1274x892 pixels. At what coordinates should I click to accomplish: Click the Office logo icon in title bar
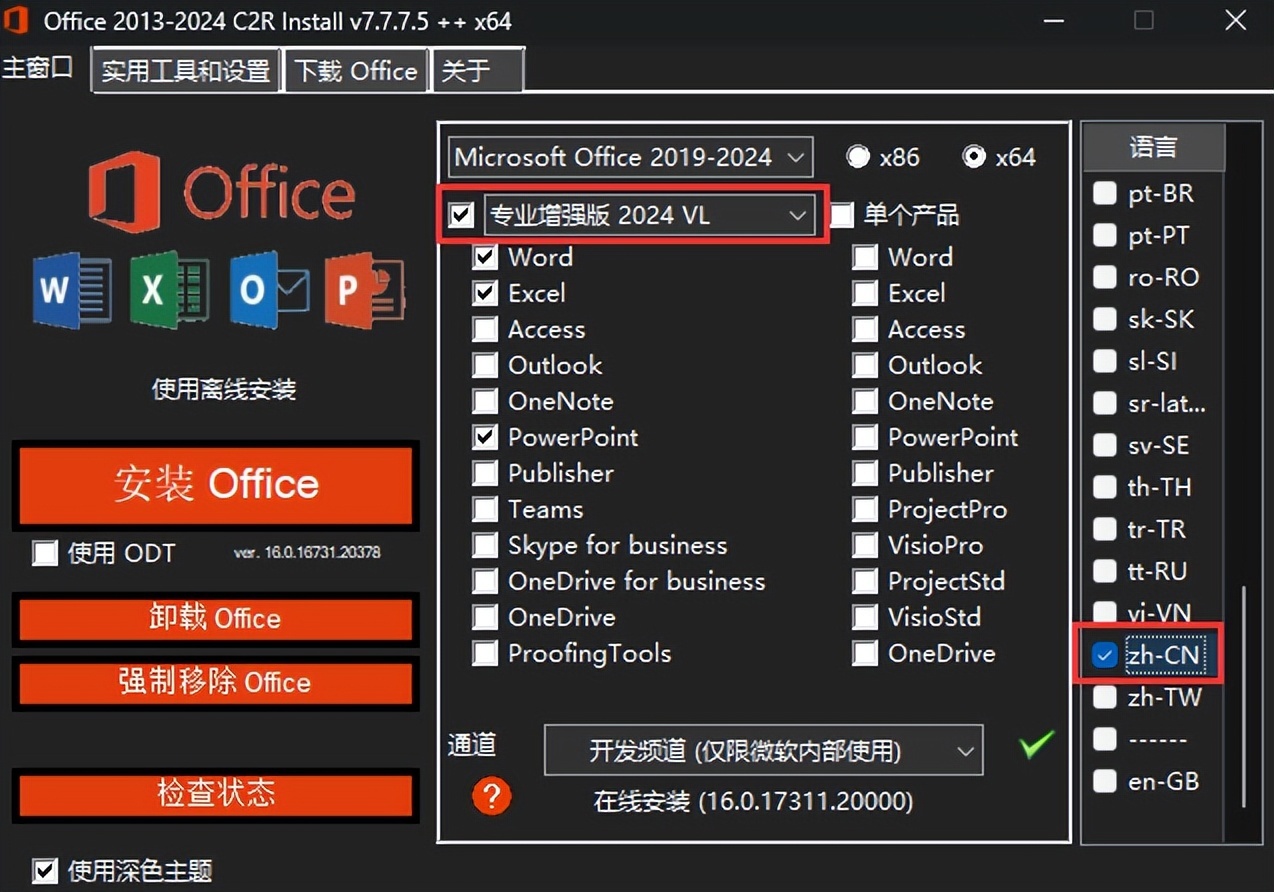click(x=17, y=21)
